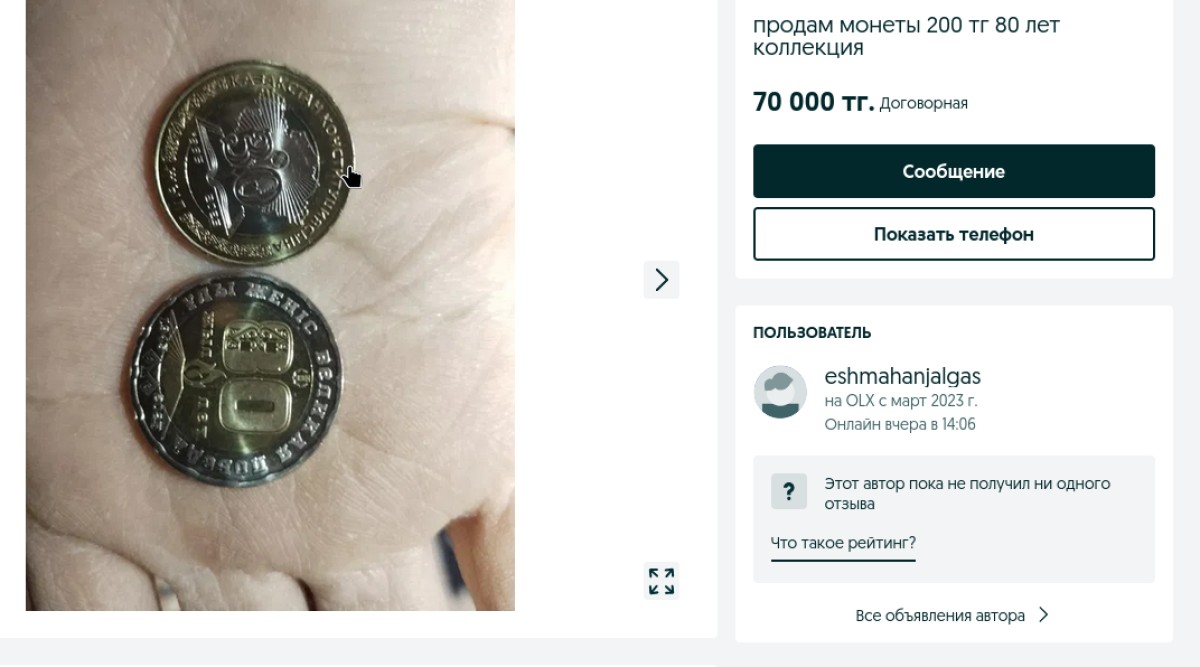Select the expand arrows in bottom image corner

coord(660,581)
